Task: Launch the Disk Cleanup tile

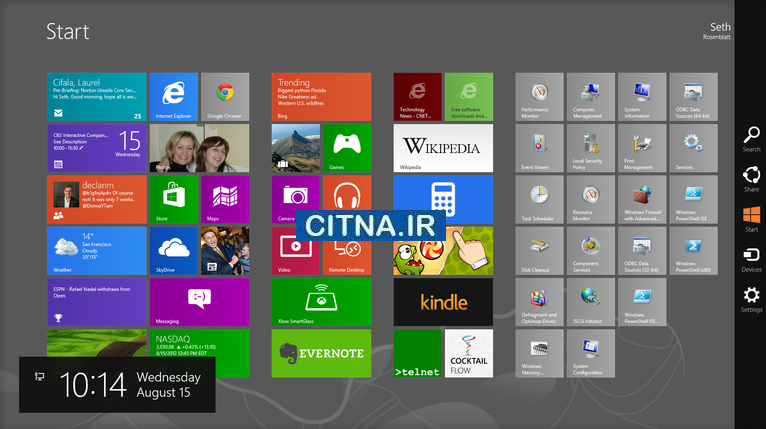Action: 540,250
